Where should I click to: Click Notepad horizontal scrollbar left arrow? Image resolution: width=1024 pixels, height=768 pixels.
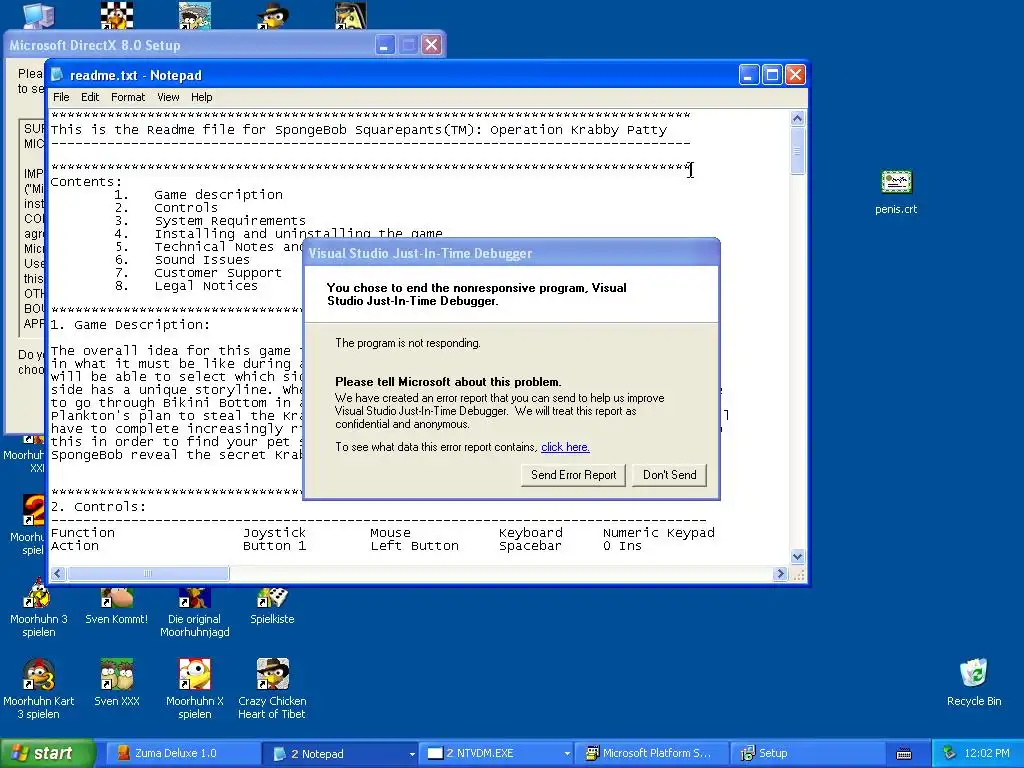point(57,573)
